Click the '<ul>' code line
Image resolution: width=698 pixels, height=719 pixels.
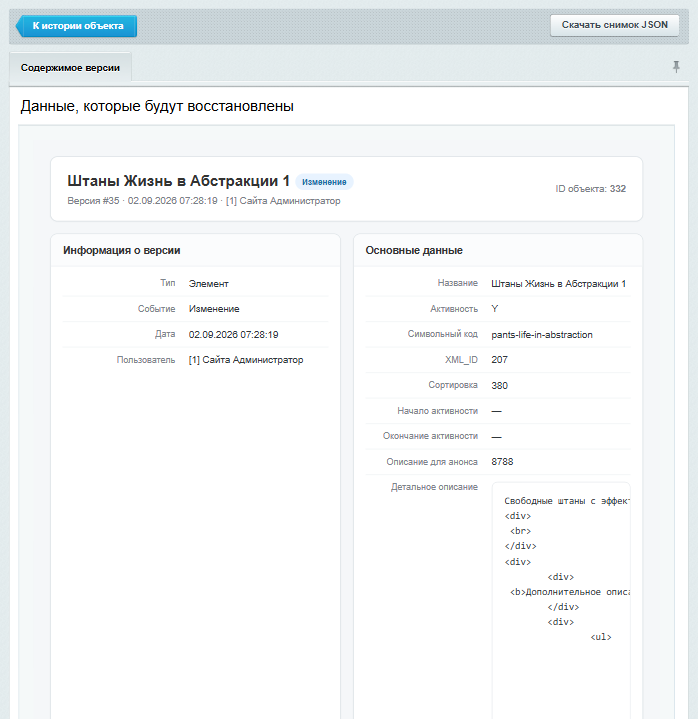tap(601, 637)
